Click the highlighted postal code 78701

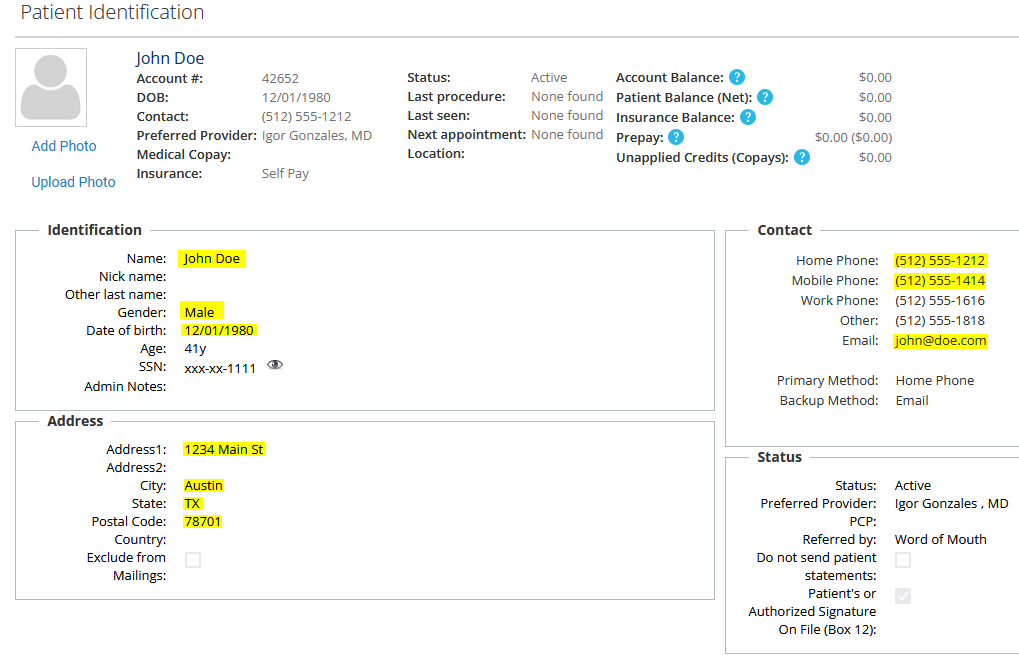coord(203,522)
